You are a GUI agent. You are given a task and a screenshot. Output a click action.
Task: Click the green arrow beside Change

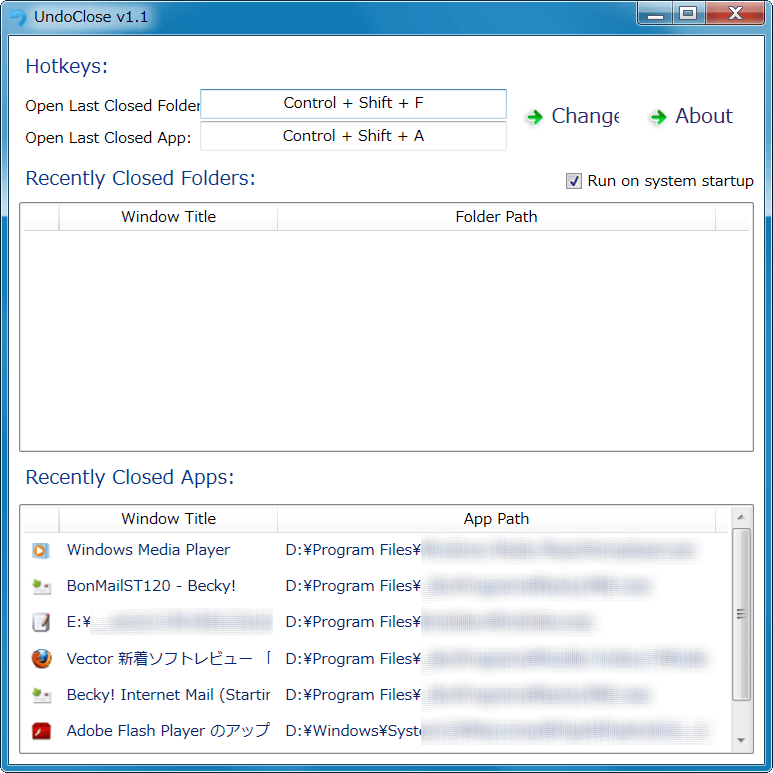[535, 117]
